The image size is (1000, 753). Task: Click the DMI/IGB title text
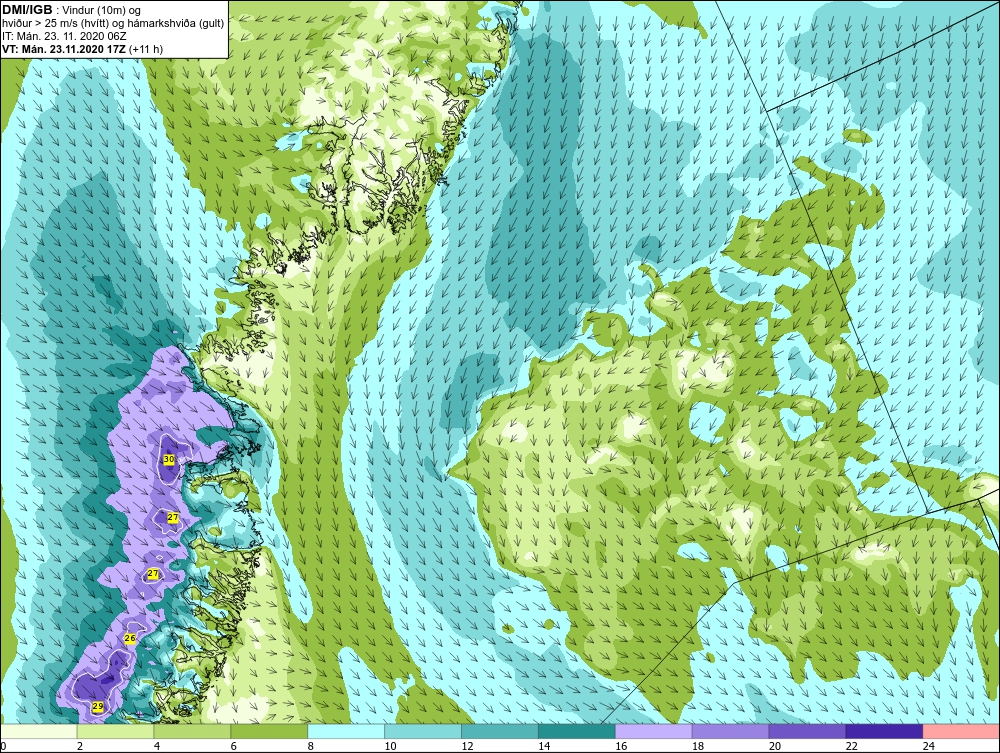coord(27,10)
